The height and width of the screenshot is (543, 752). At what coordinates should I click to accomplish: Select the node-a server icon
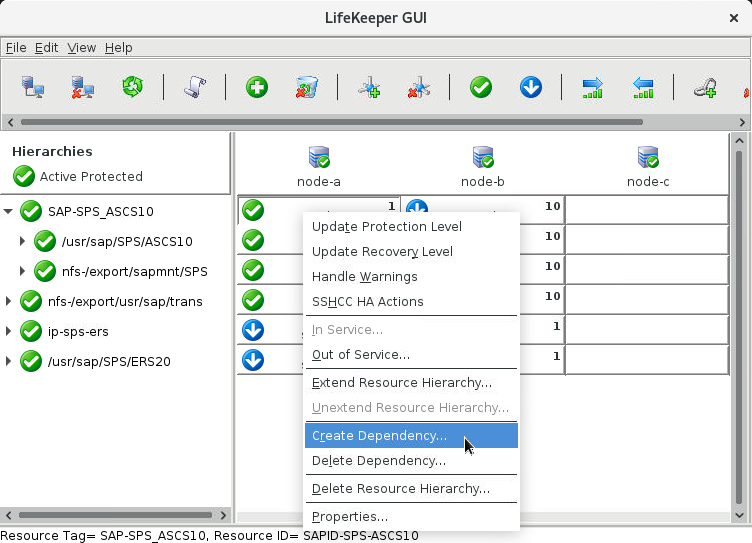319,157
